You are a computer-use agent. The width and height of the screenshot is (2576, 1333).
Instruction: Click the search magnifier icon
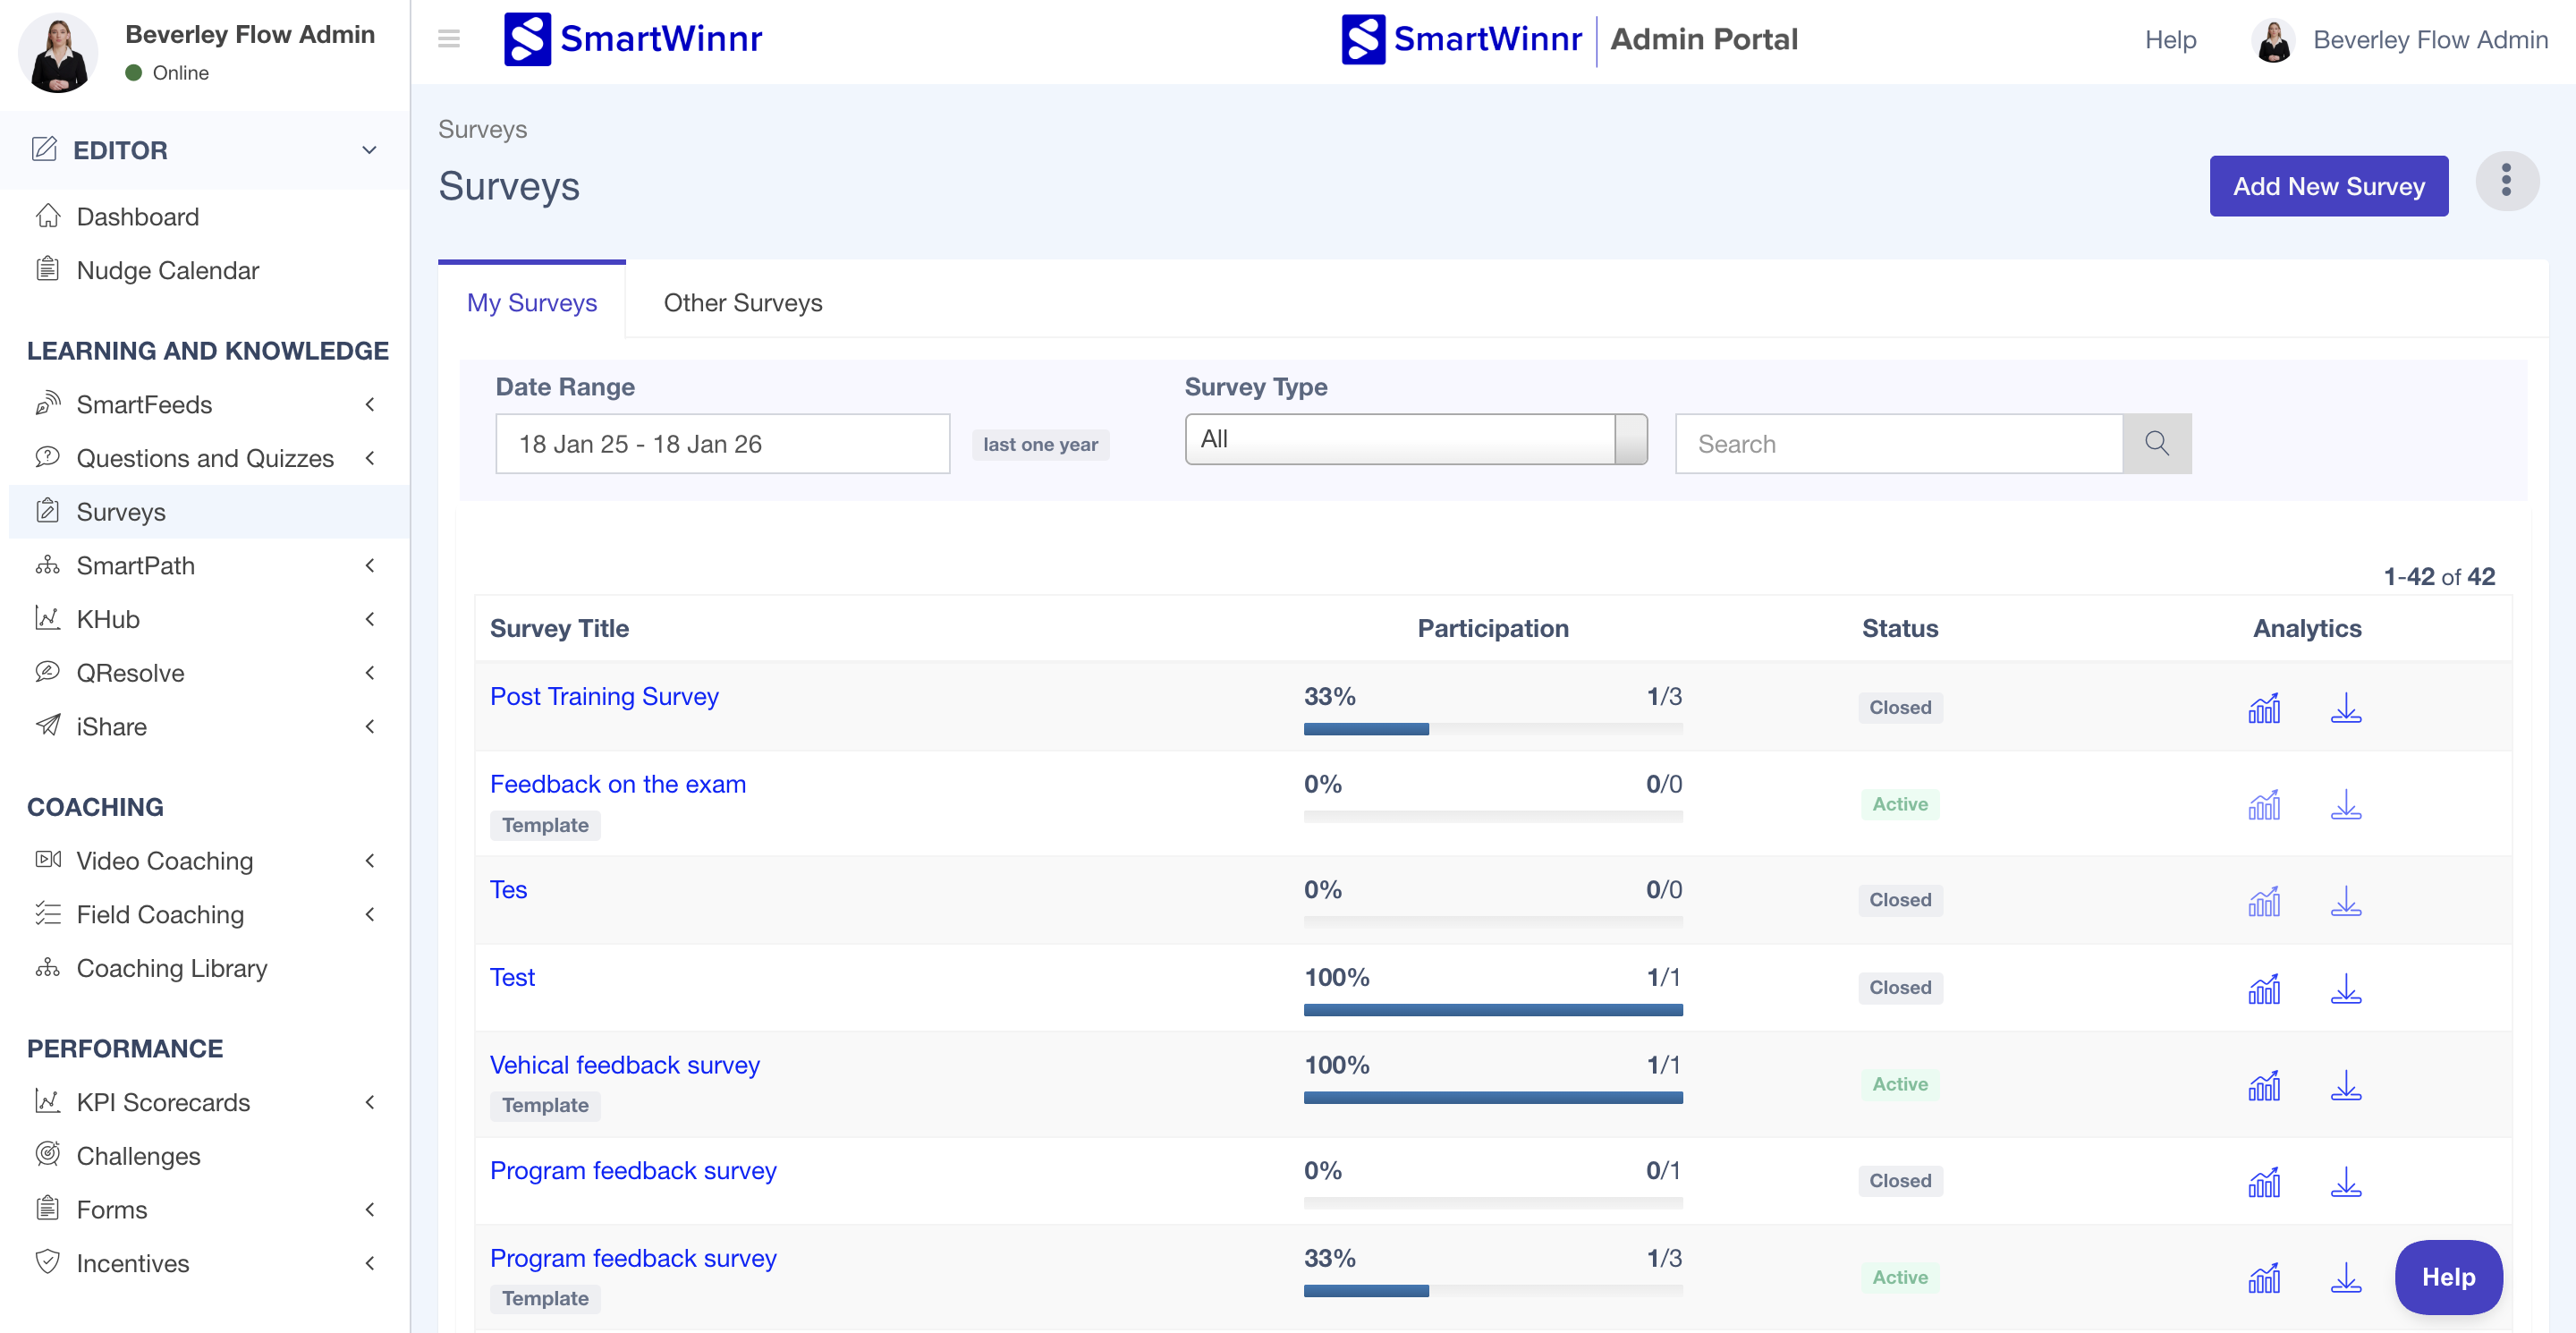[x=2156, y=443]
